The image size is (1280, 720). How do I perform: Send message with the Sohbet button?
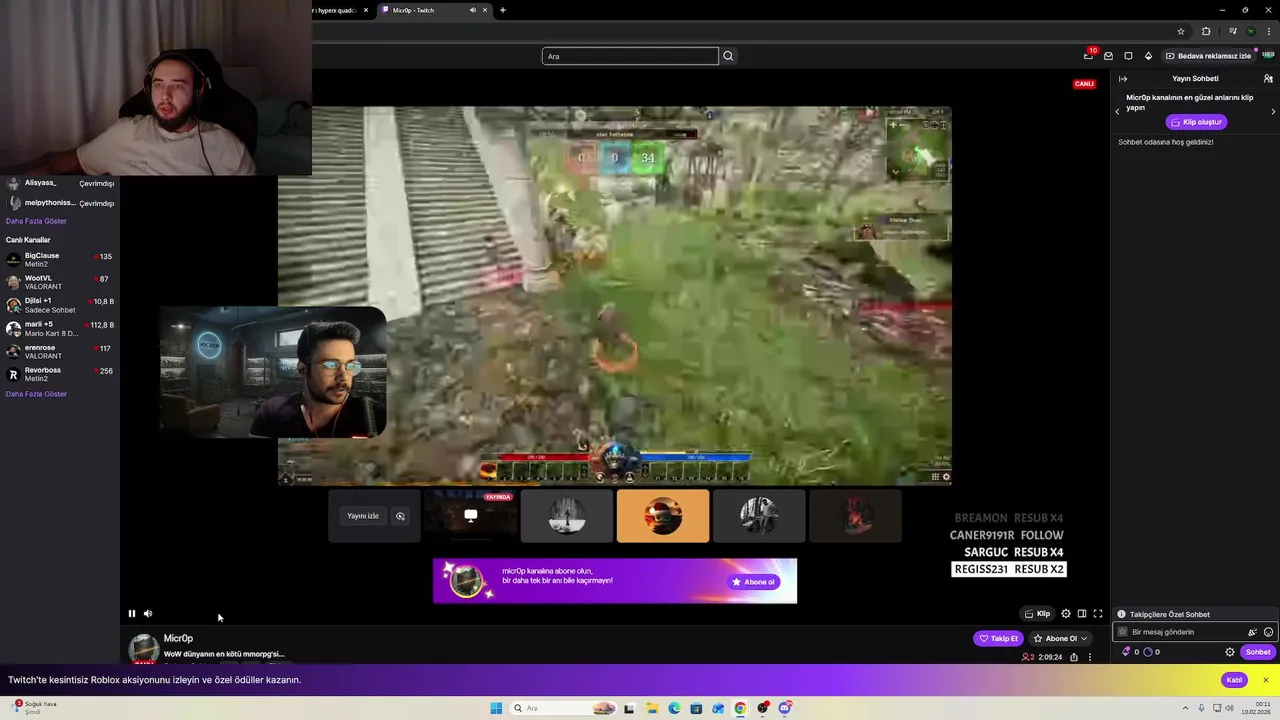click(1258, 652)
